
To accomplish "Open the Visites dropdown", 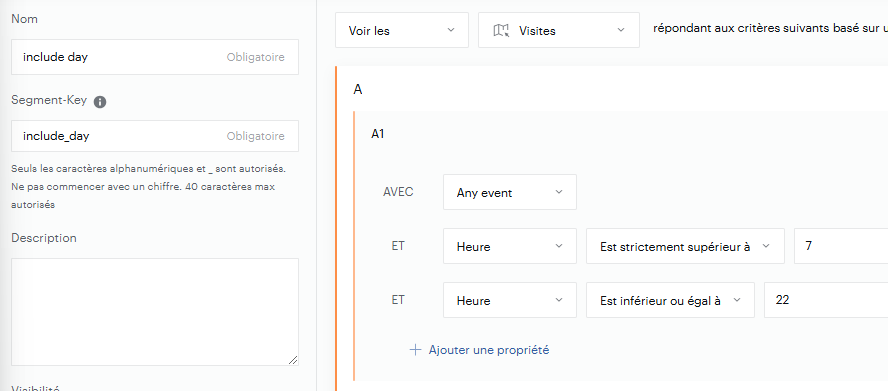I will pyautogui.click(x=559, y=30).
